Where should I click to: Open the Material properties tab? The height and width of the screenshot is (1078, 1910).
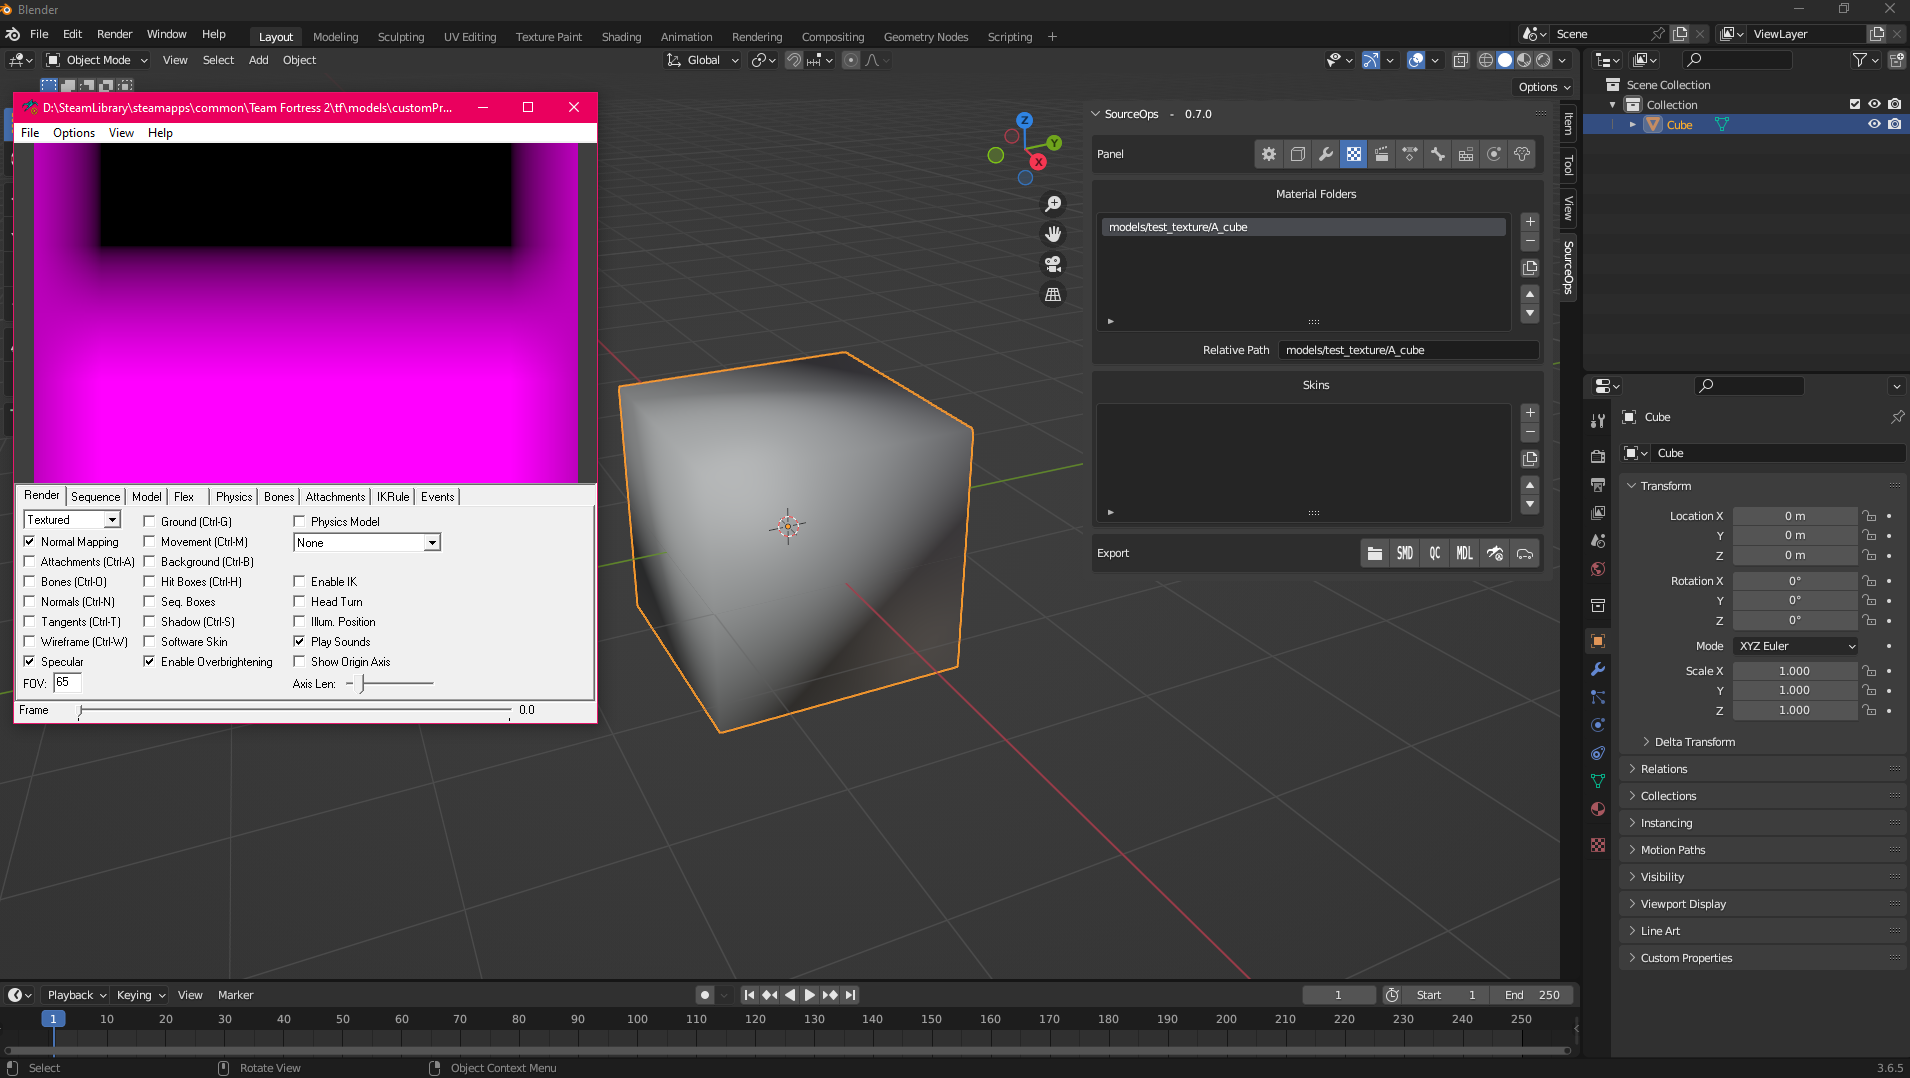click(1598, 809)
